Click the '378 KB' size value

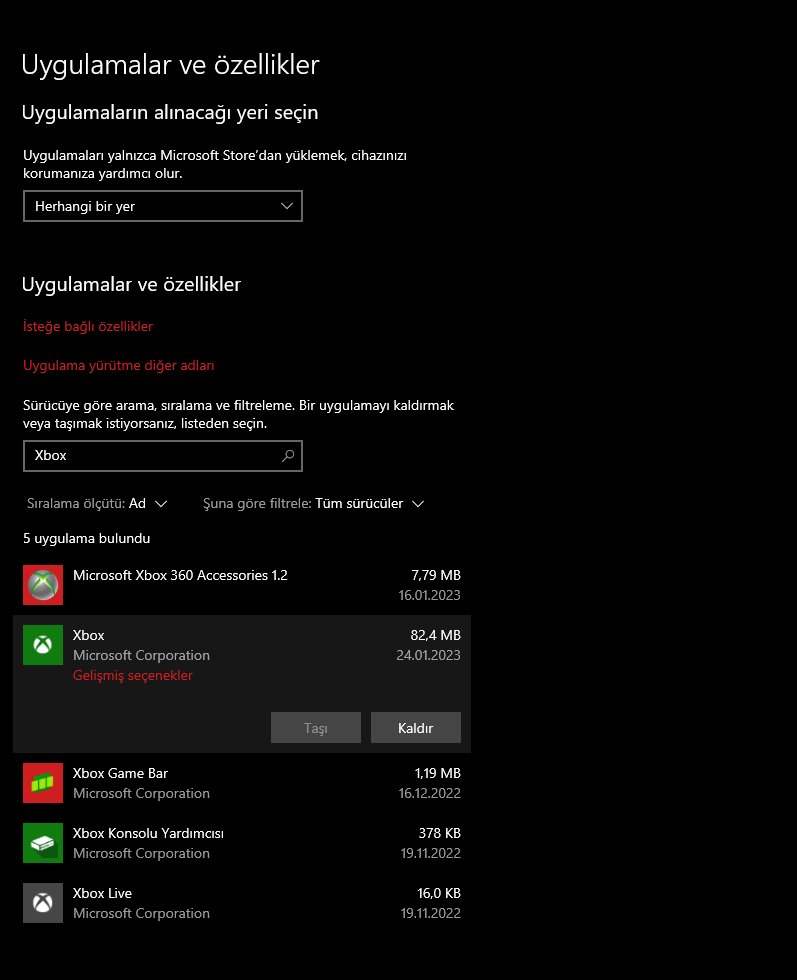(439, 833)
